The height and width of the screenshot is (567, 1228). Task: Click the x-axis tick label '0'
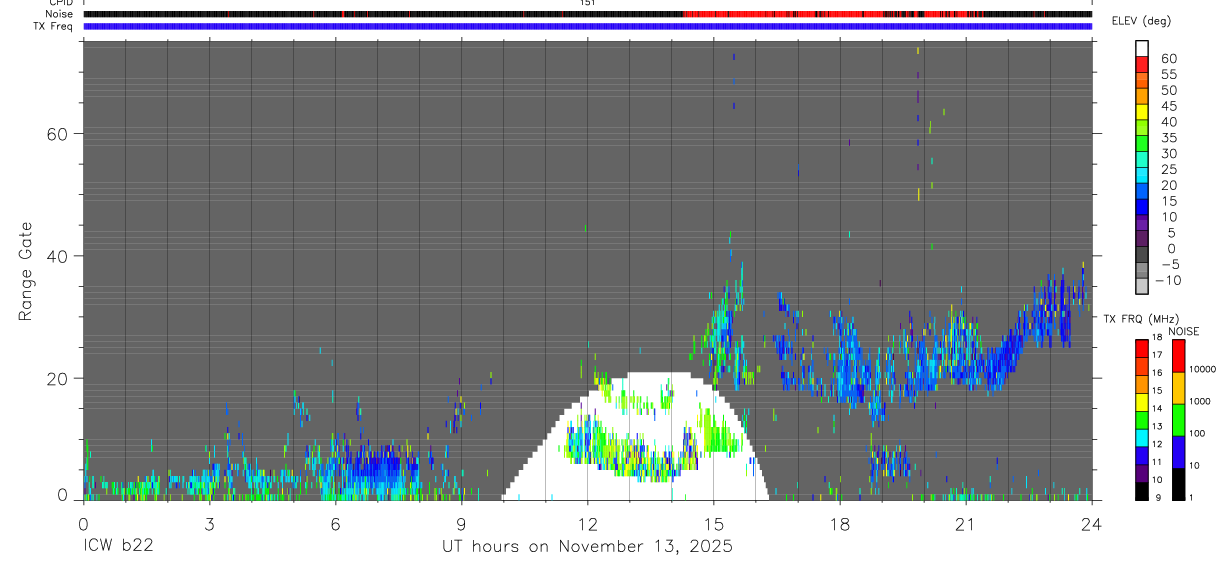point(83,523)
